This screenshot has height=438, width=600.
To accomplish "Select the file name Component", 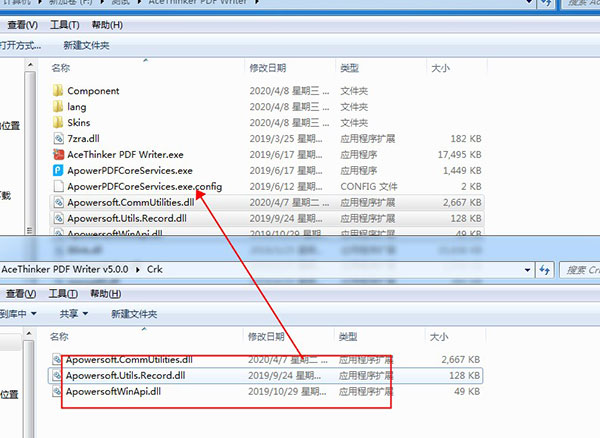I will pos(93,91).
